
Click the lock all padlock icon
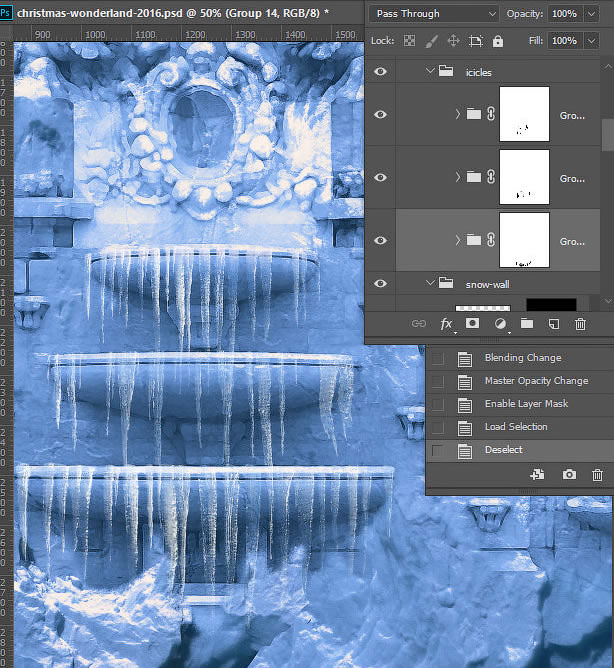pos(497,41)
